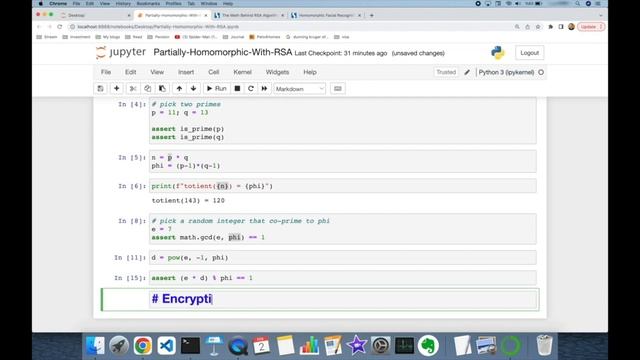The width and height of the screenshot is (640, 360).
Task: Interrupt the kernel with the stop icon
Action: (x=237, y=89)
